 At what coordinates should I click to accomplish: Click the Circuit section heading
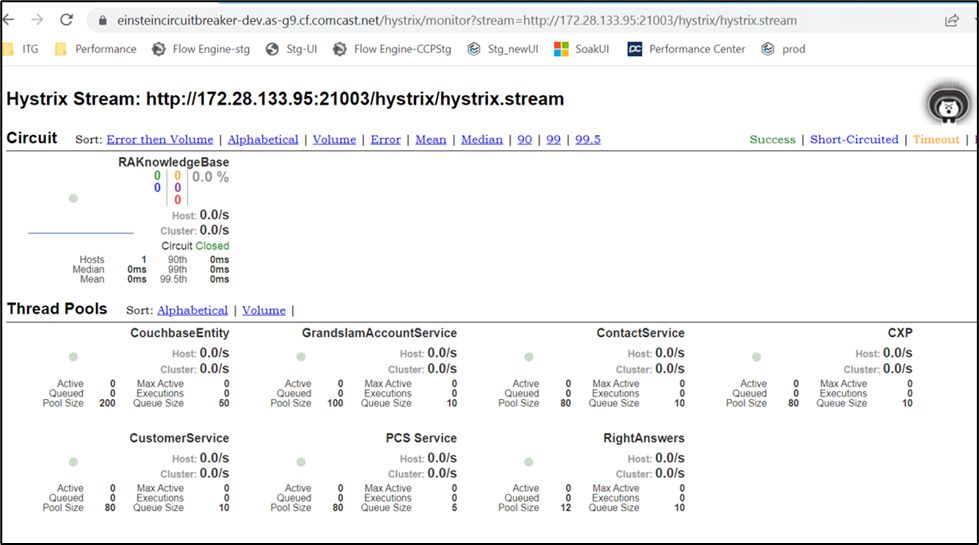tap(32, 138)
